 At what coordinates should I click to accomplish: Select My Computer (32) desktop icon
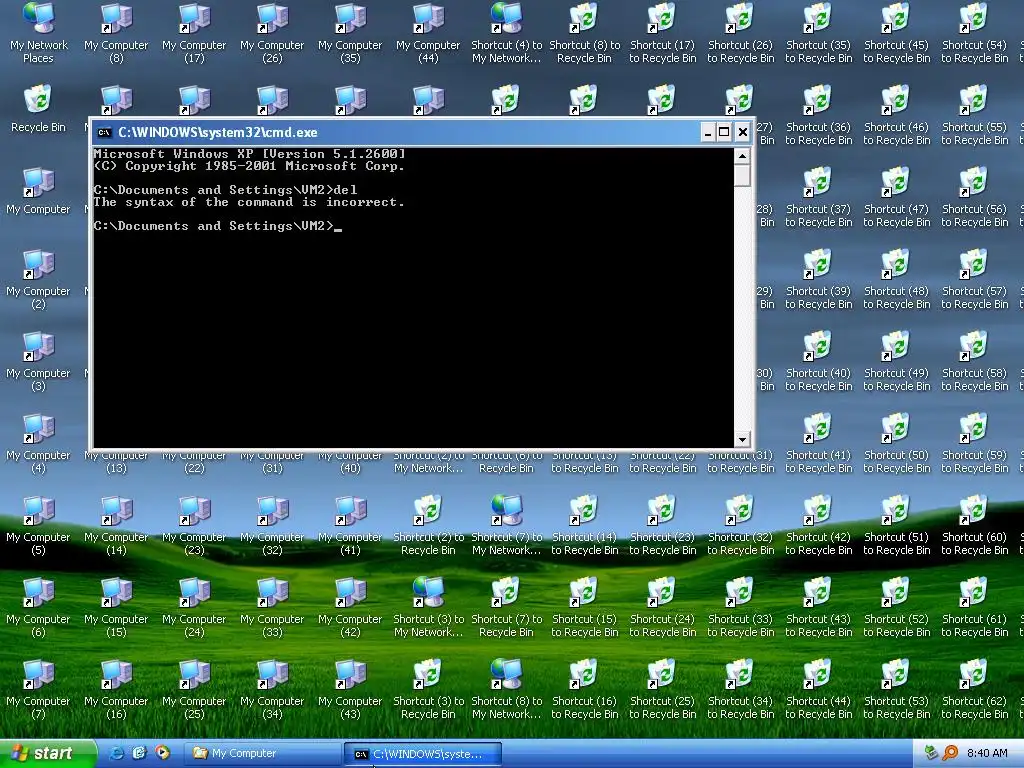click(x=272, y=525)
